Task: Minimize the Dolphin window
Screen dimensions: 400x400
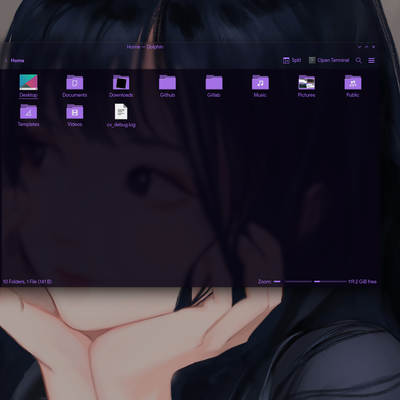Action: [x=359, y=47]
